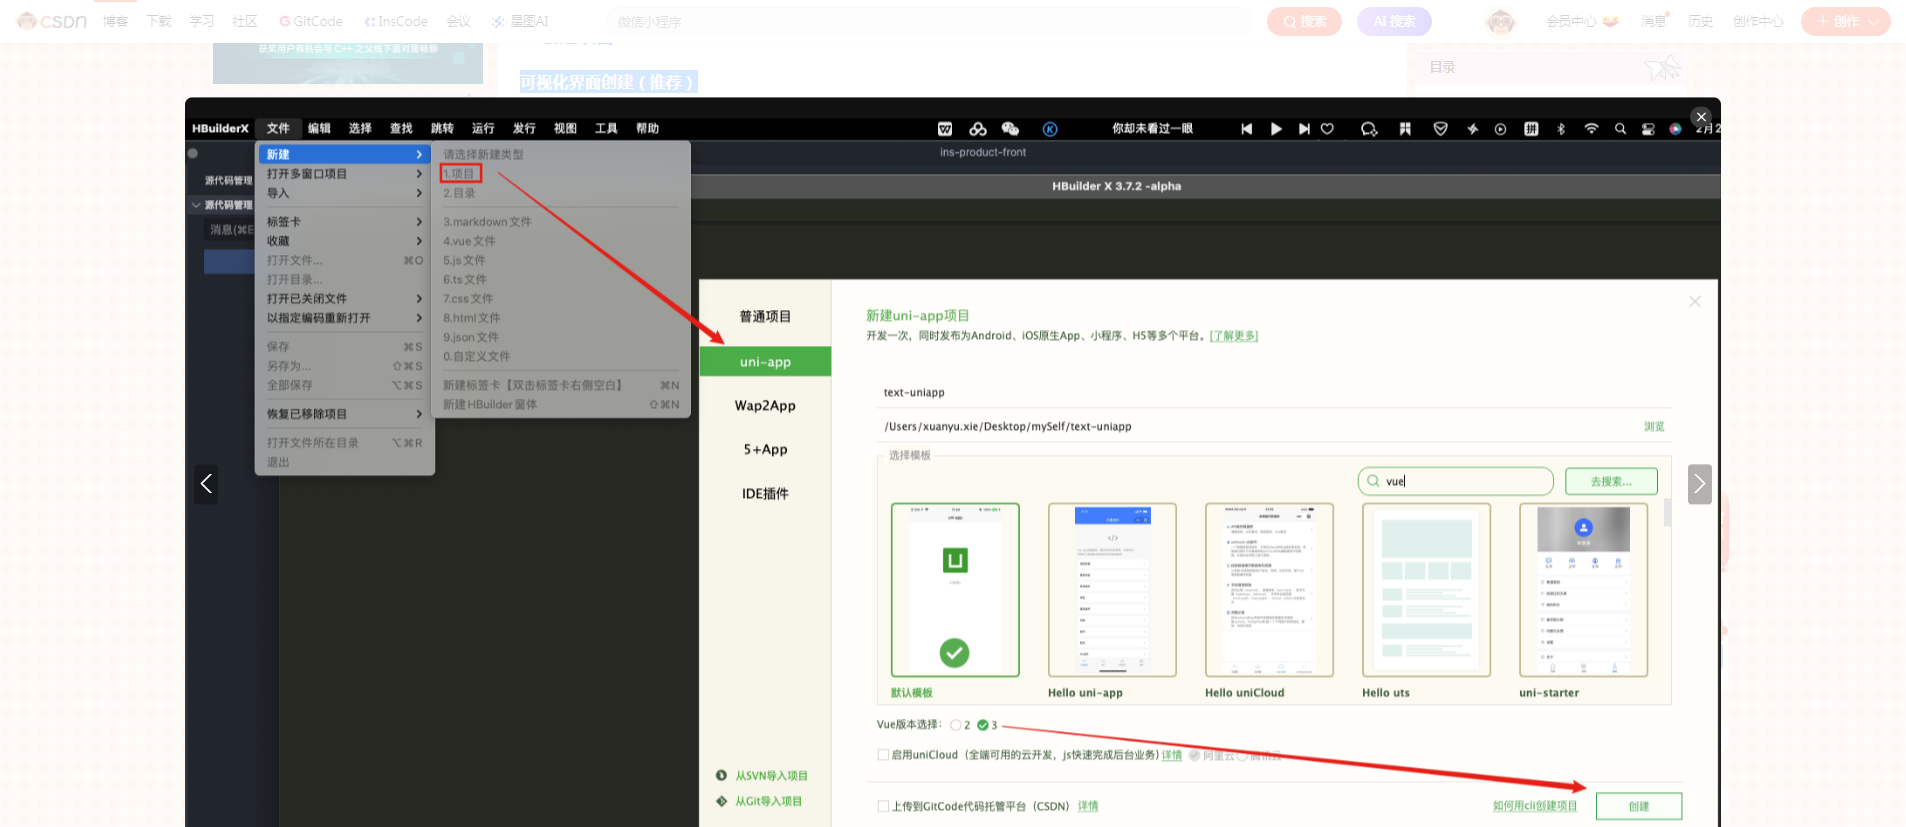The width and height of the screenshot is (1906, 827).
Task: Launch Siri from the menu bar
Action: [1675, 129]
